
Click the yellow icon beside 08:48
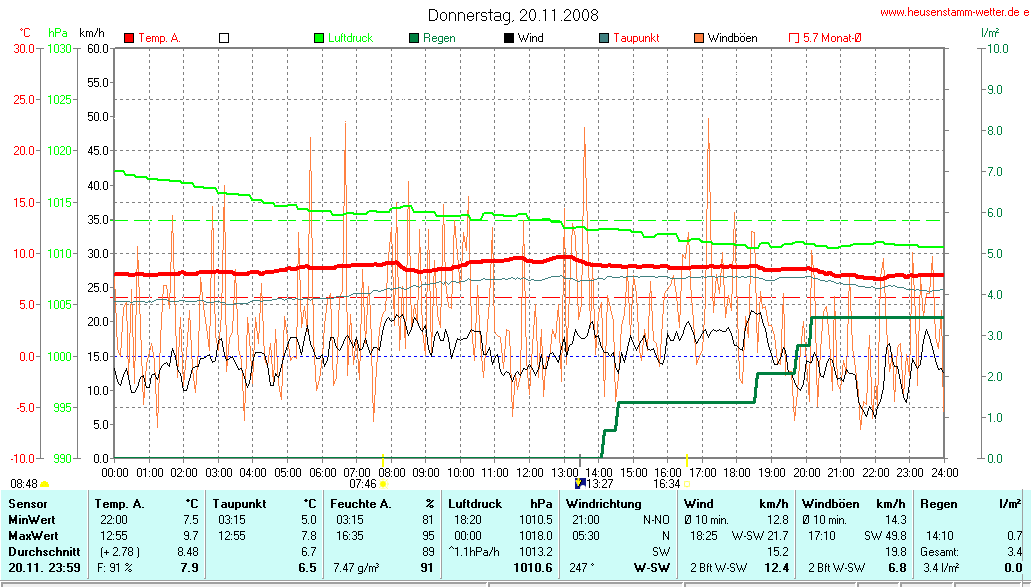44,484
